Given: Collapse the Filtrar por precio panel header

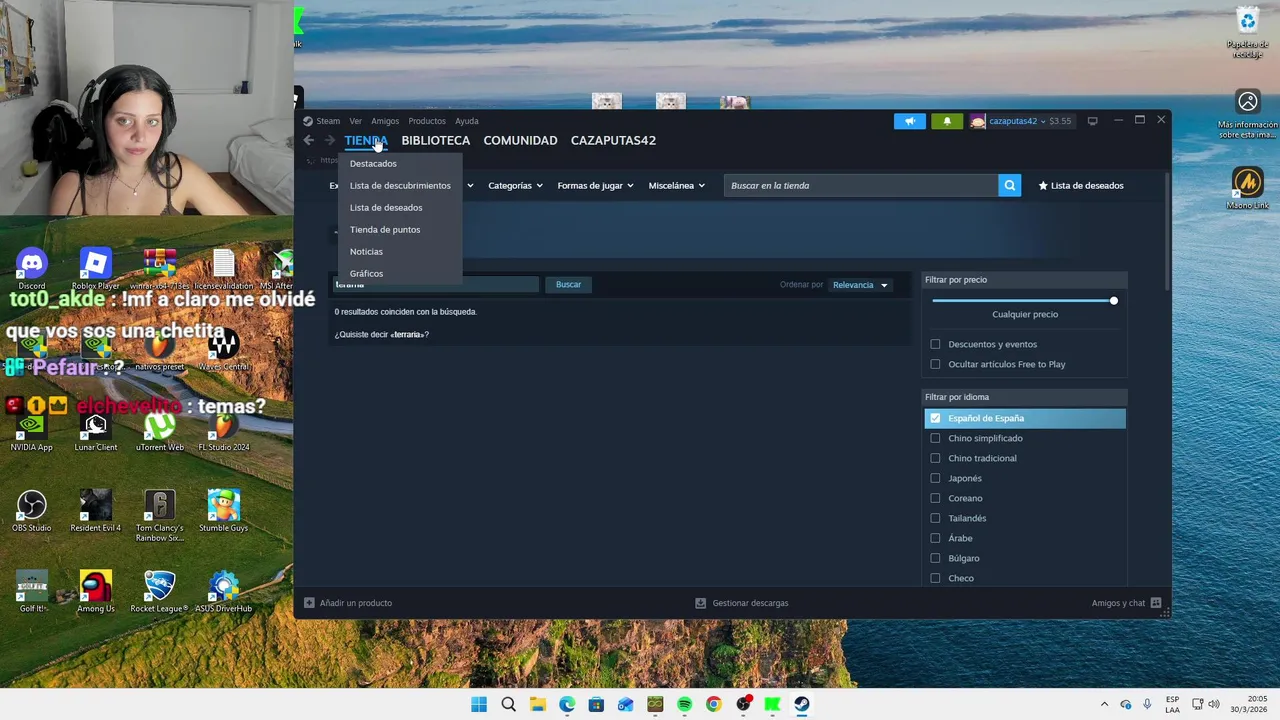Looking at the screenshot, I should (x=1026, y=280).
